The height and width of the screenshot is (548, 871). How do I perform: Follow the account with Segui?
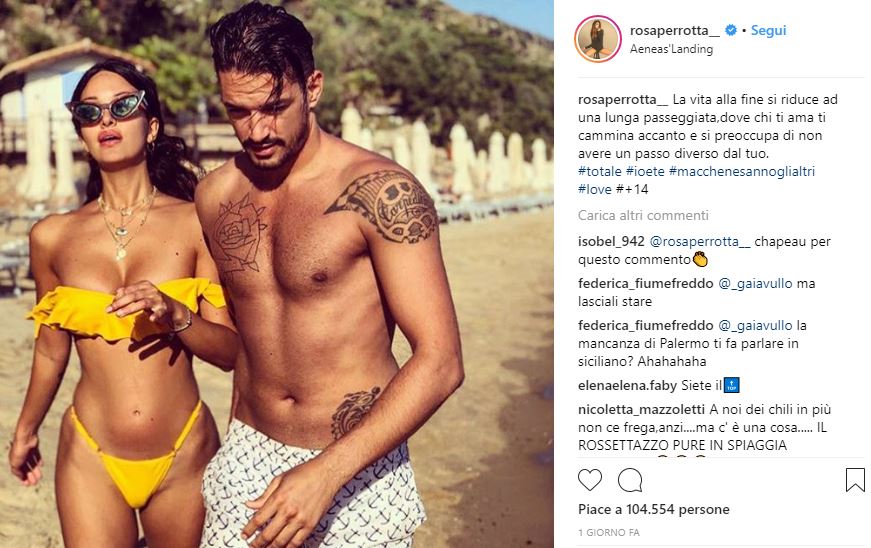(x=768, y=31)
